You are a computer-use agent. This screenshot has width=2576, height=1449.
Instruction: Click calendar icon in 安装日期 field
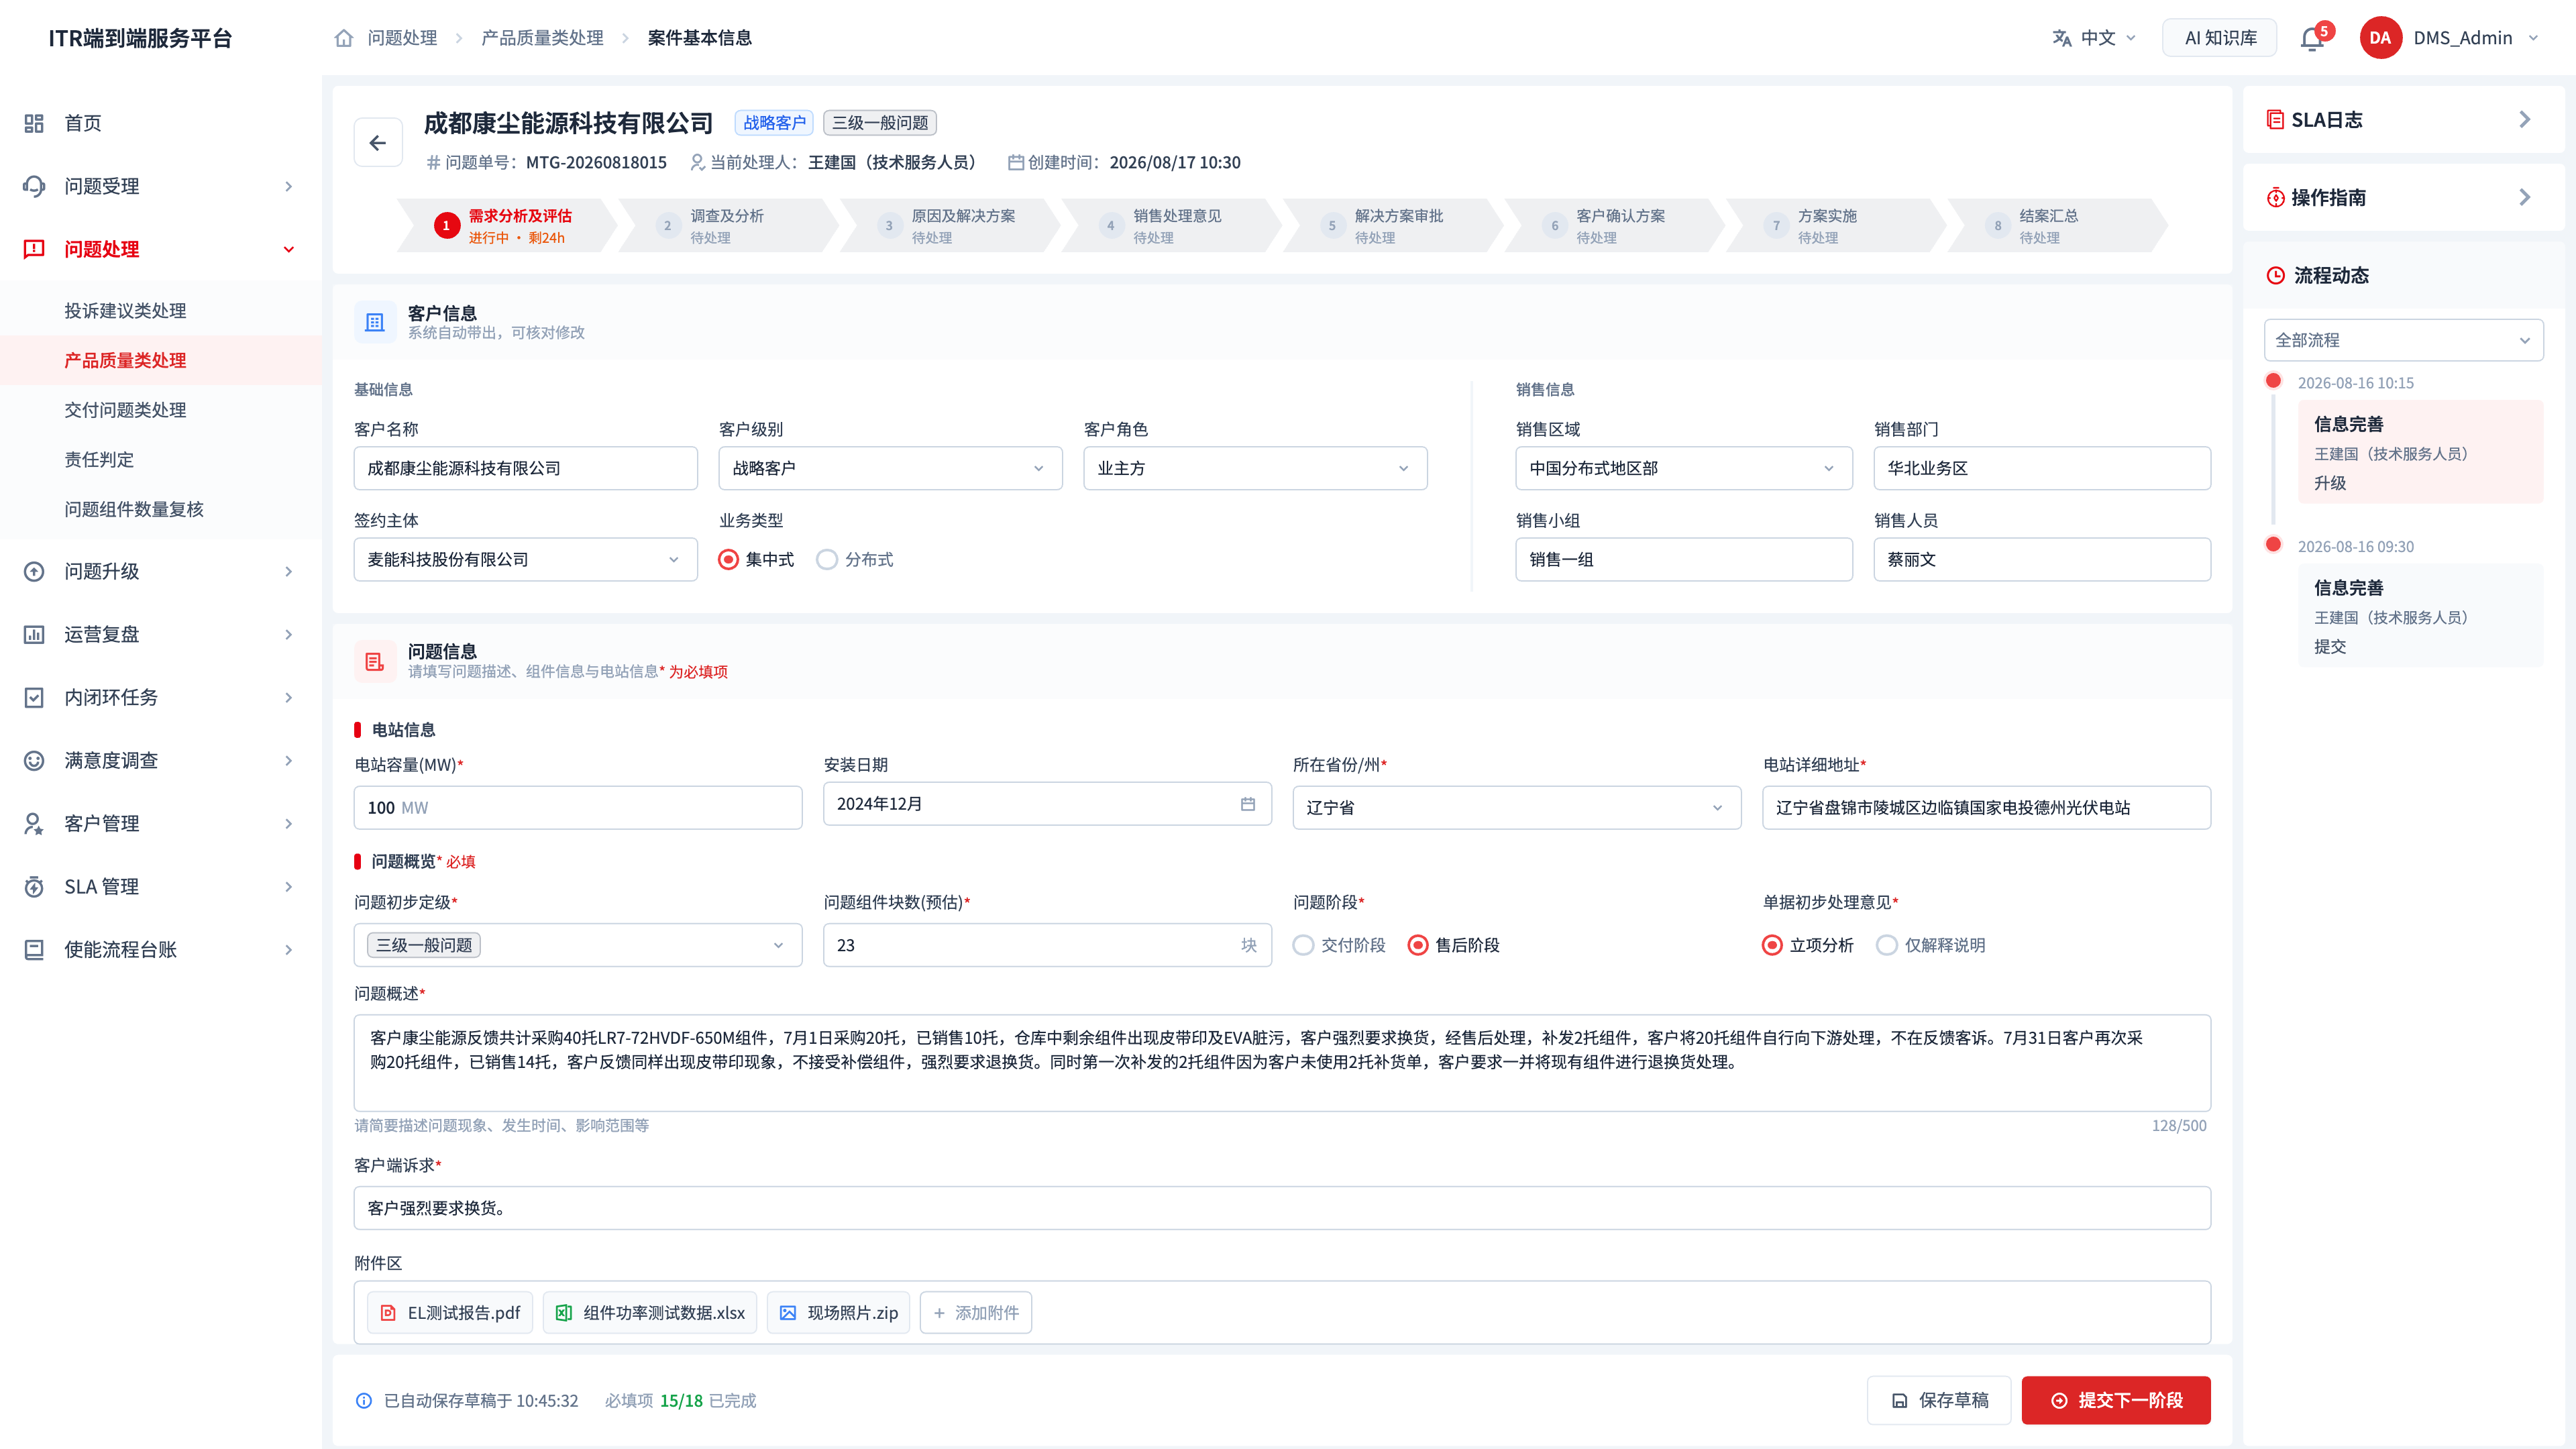1248,804
